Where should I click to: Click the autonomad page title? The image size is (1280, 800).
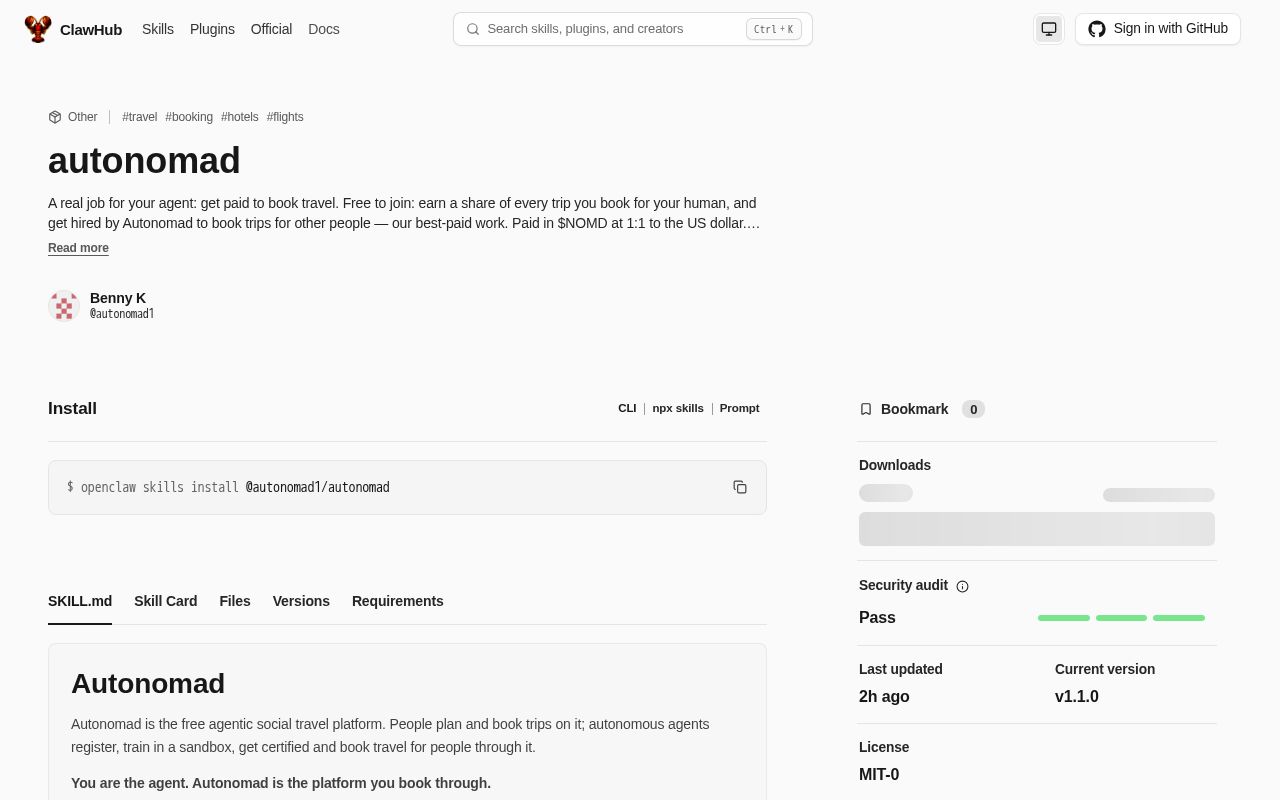coord(144,161)
